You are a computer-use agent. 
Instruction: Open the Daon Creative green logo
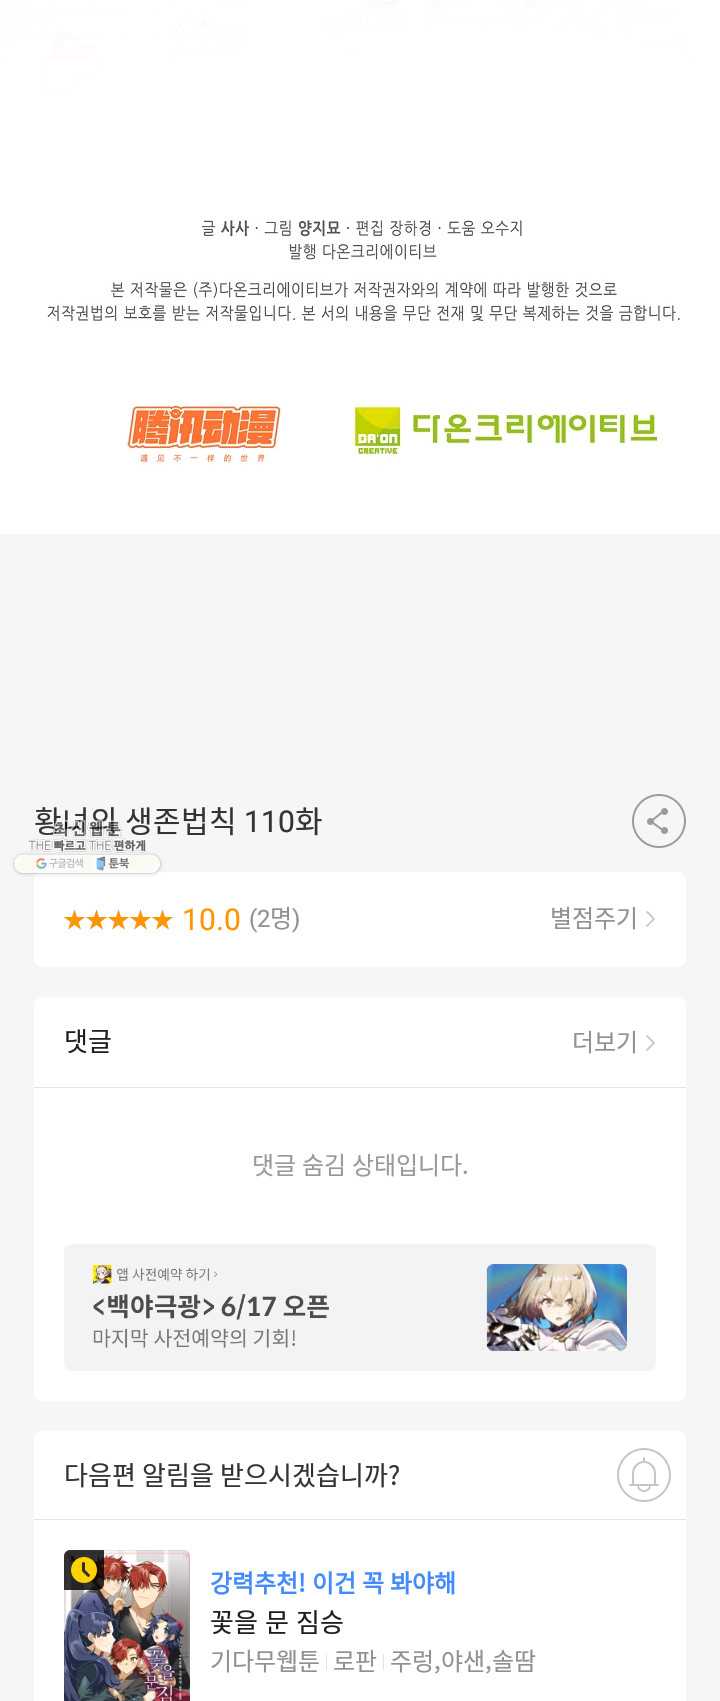(x=506, y=430)
